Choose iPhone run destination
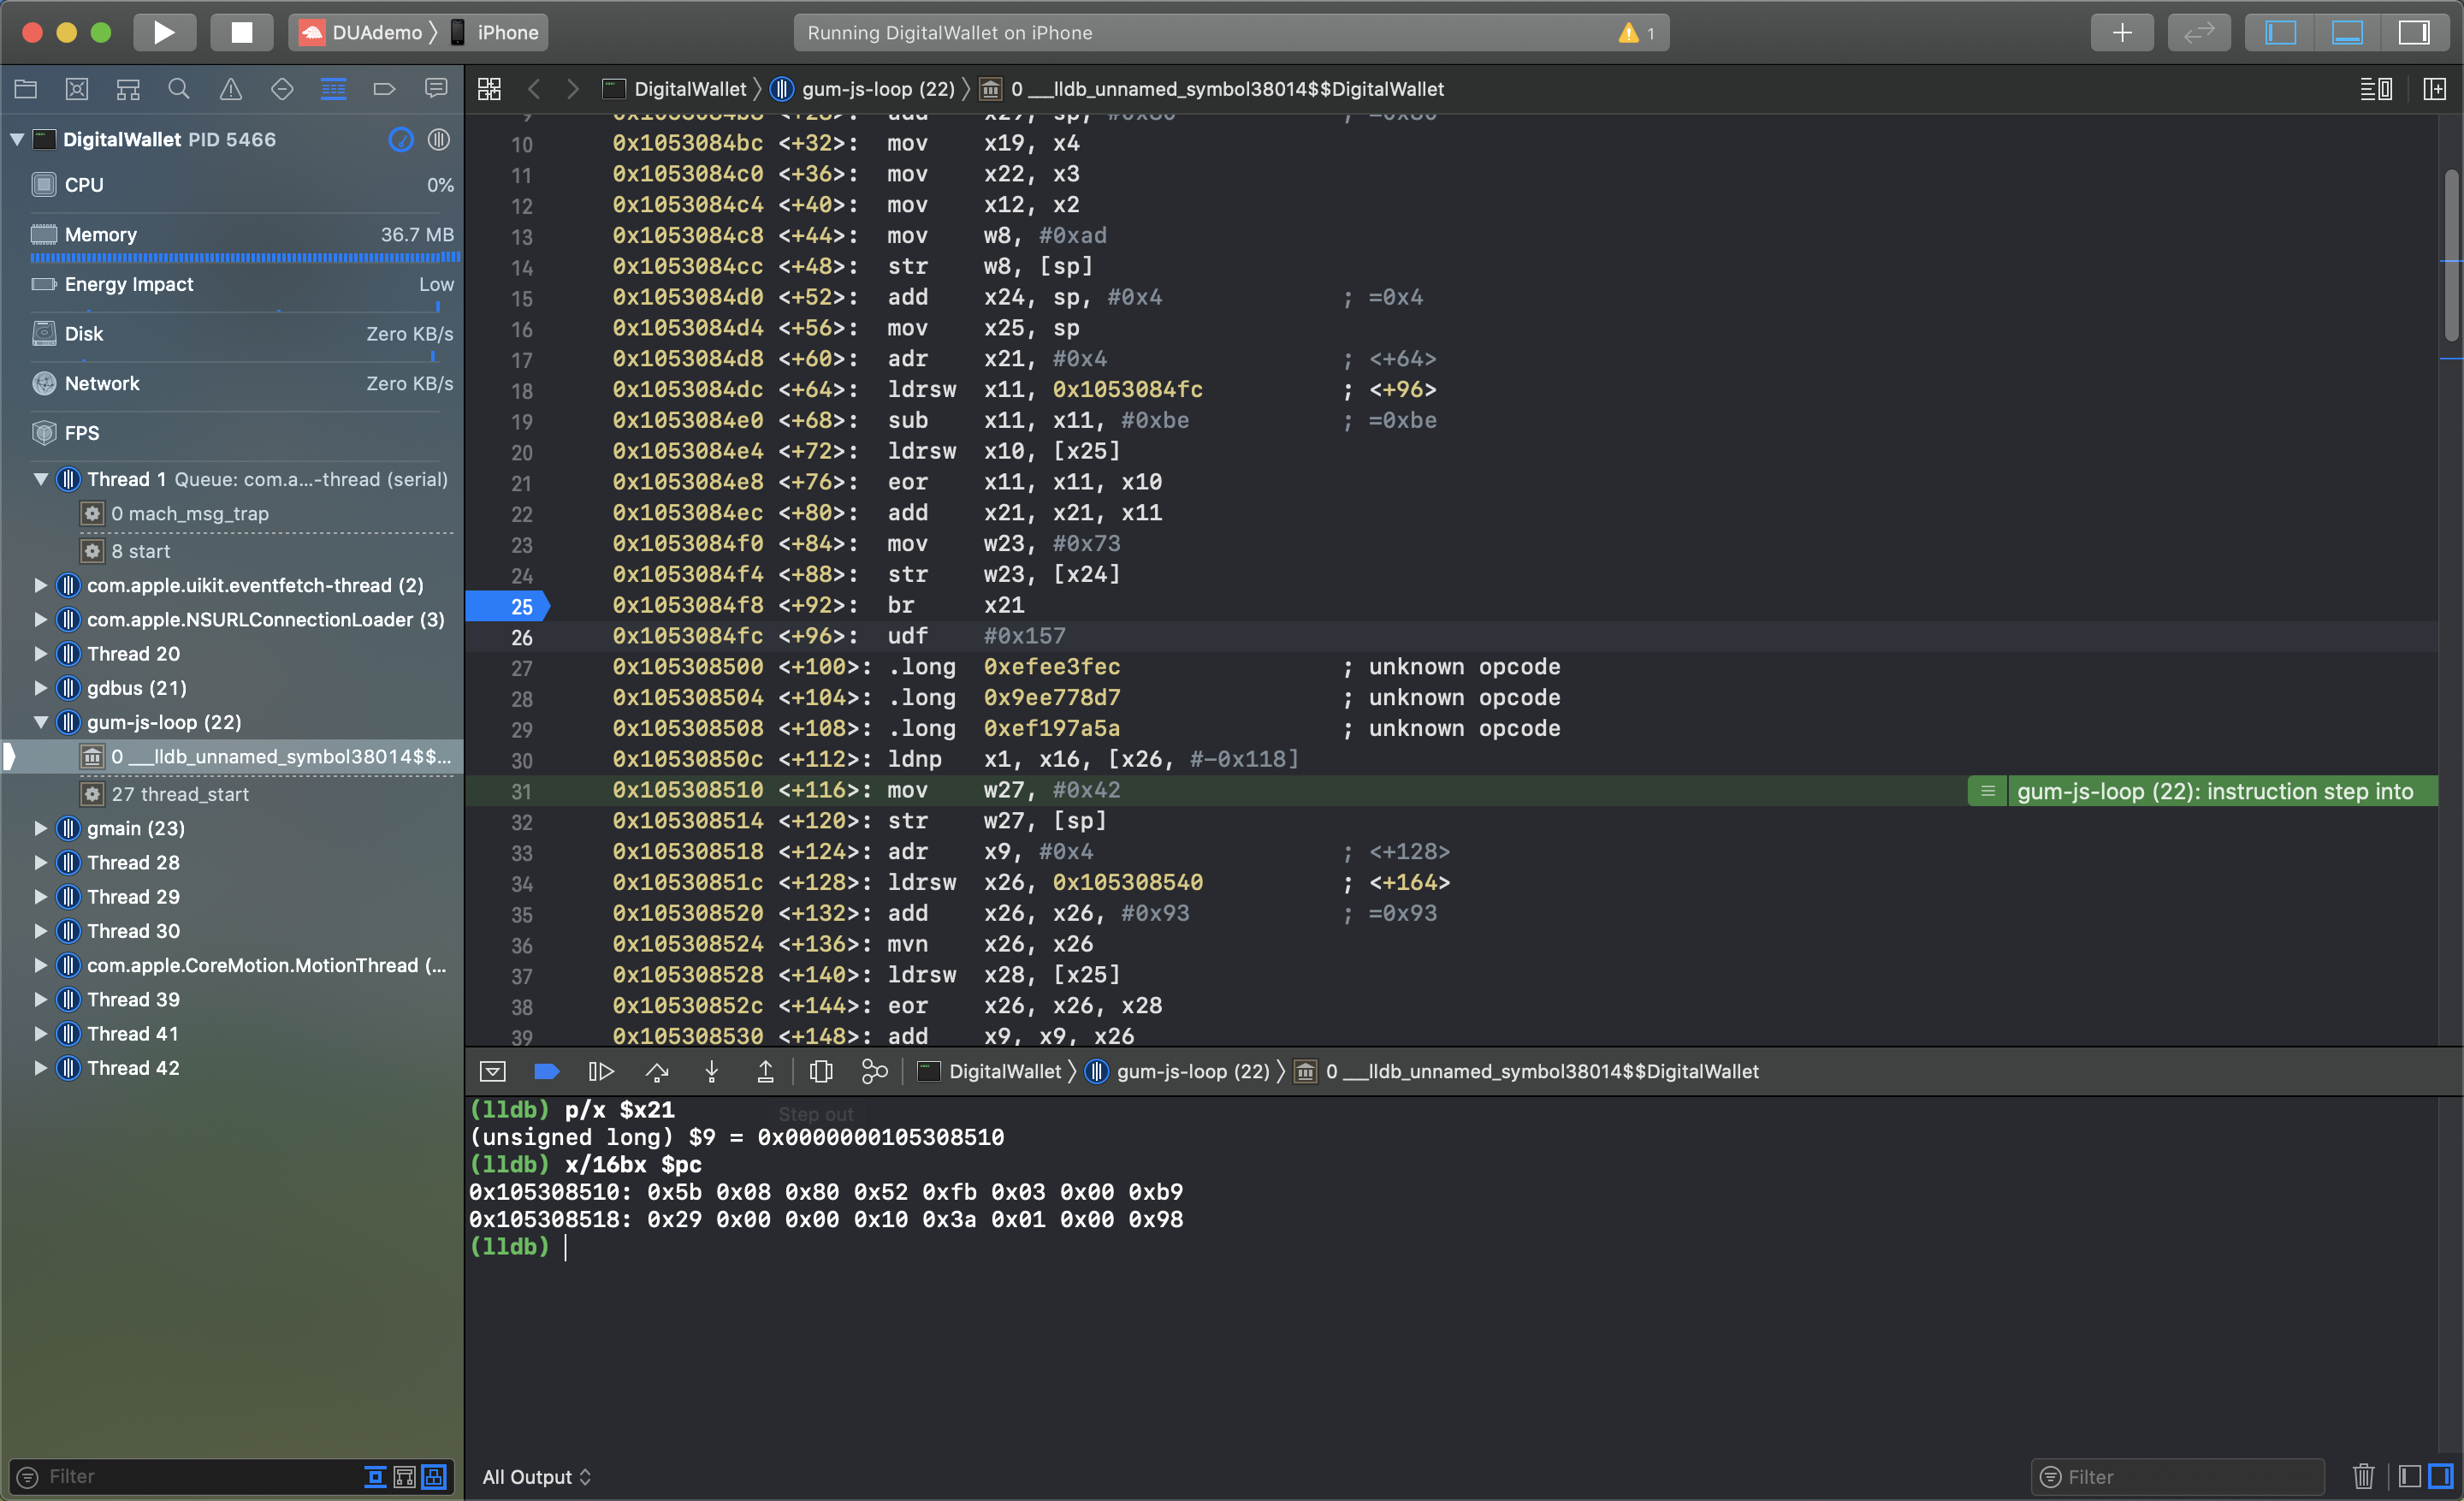Screen dimensions: 2464x1501 [x=495, y=32]
